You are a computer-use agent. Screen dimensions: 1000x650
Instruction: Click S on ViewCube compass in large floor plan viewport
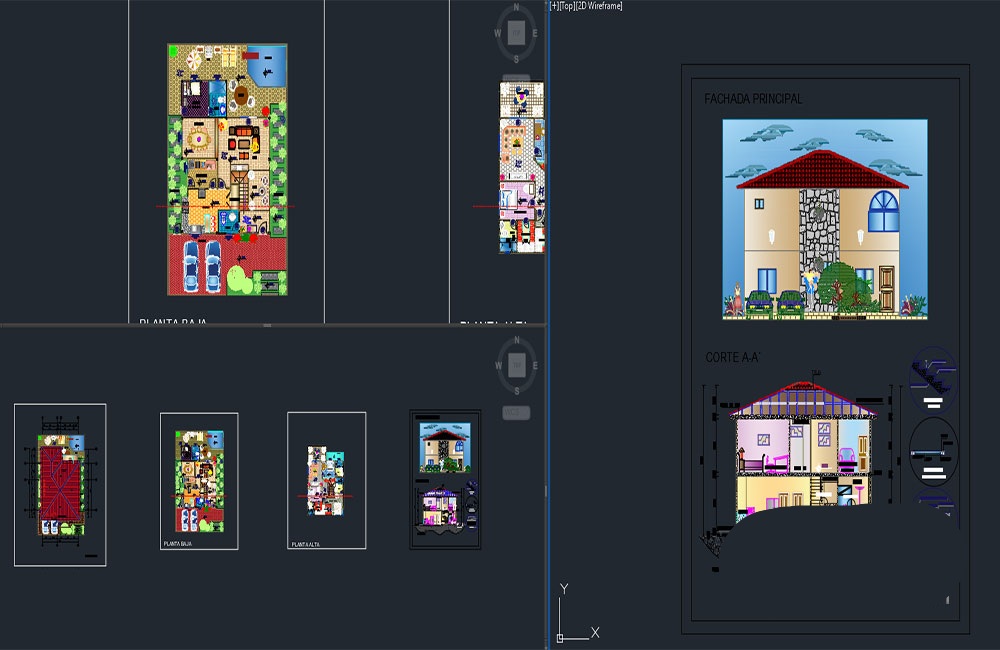coord(517,59)
